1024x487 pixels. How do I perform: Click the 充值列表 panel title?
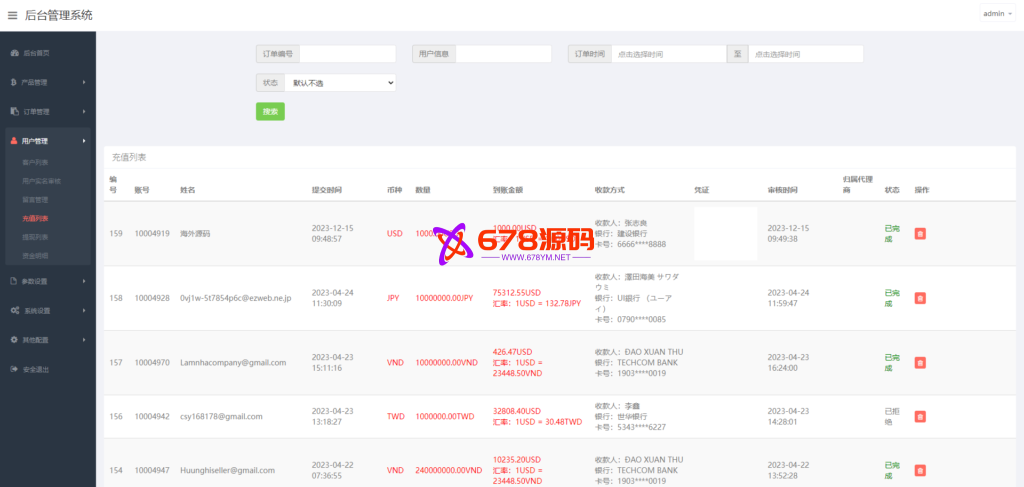pos(129,157)
